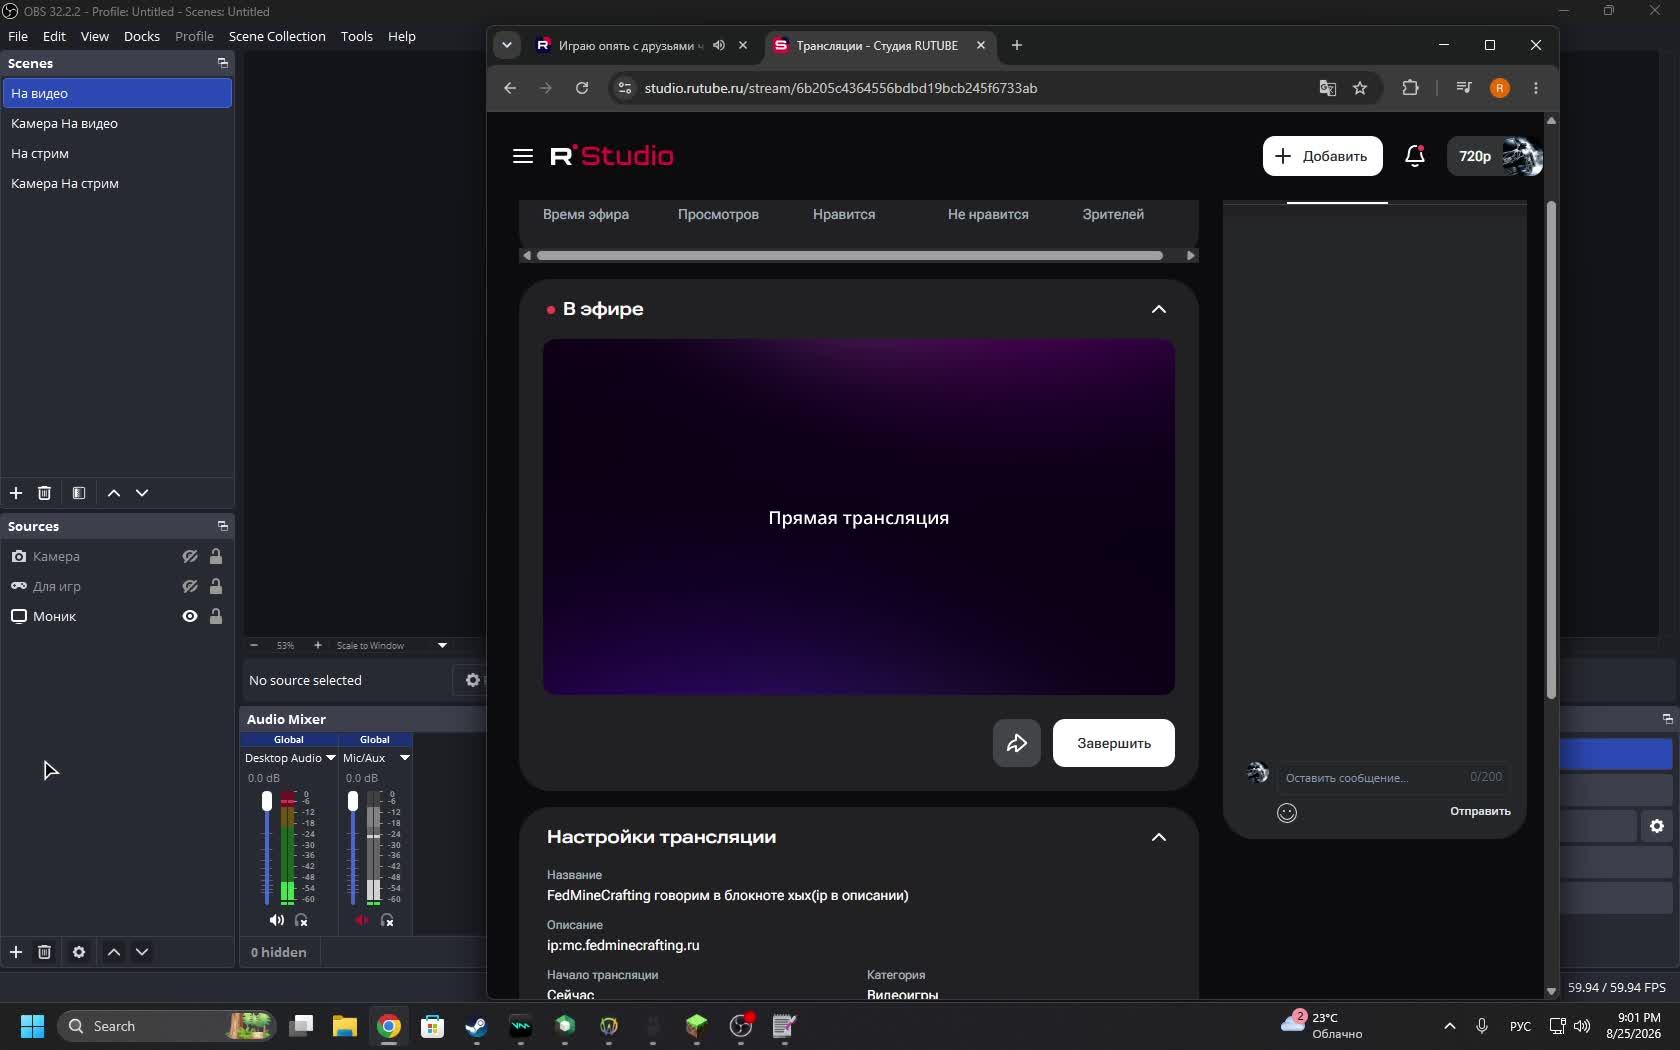This screenshot has height=1050, width=1680.
Task: Move source up in Sources toolbar
Action: pos(114,952)
